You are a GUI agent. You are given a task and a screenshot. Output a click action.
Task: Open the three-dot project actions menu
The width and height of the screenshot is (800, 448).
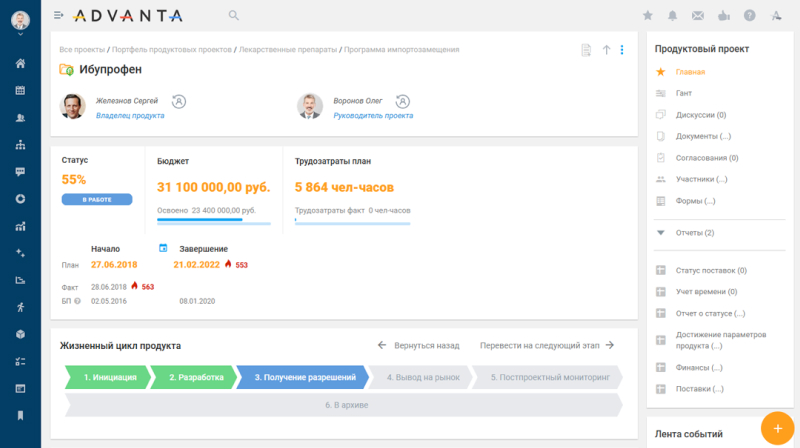(622, 50)
